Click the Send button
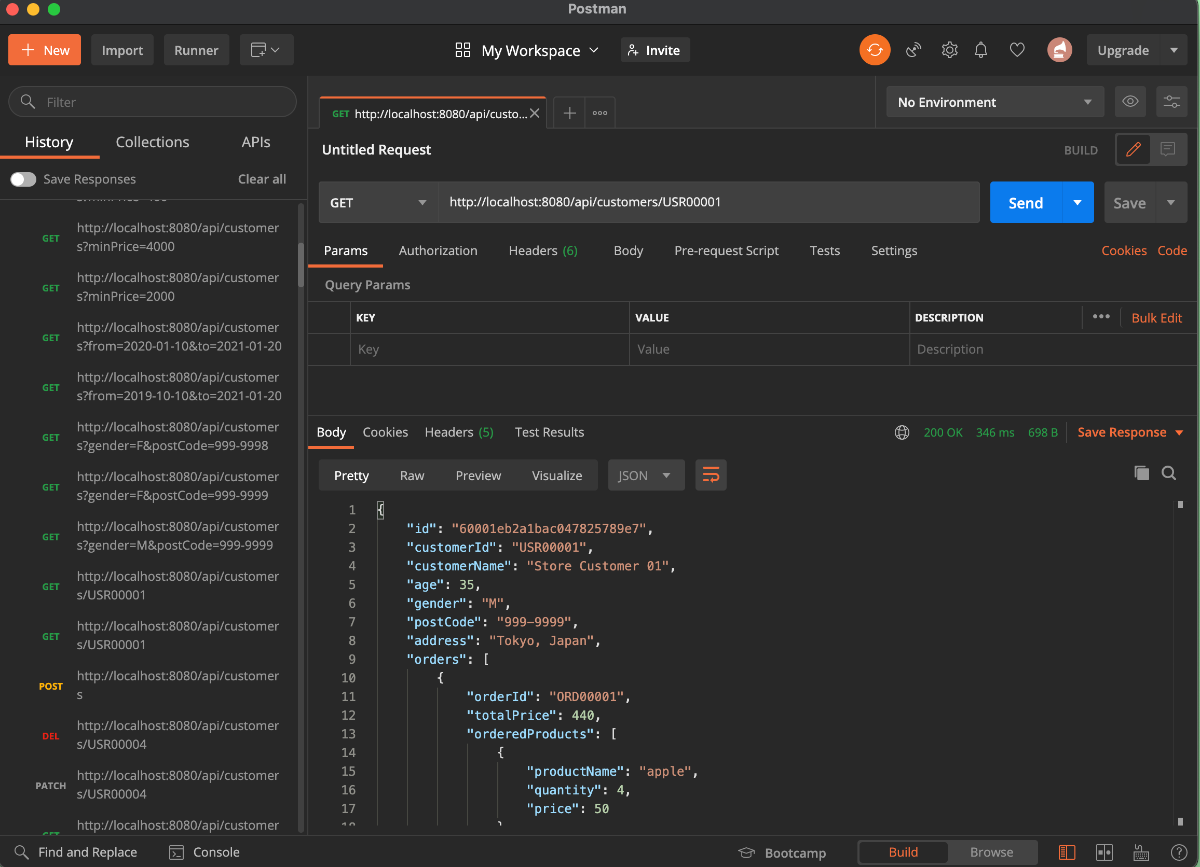Screen dimensions: 1200x867 tap(1026, 202)
